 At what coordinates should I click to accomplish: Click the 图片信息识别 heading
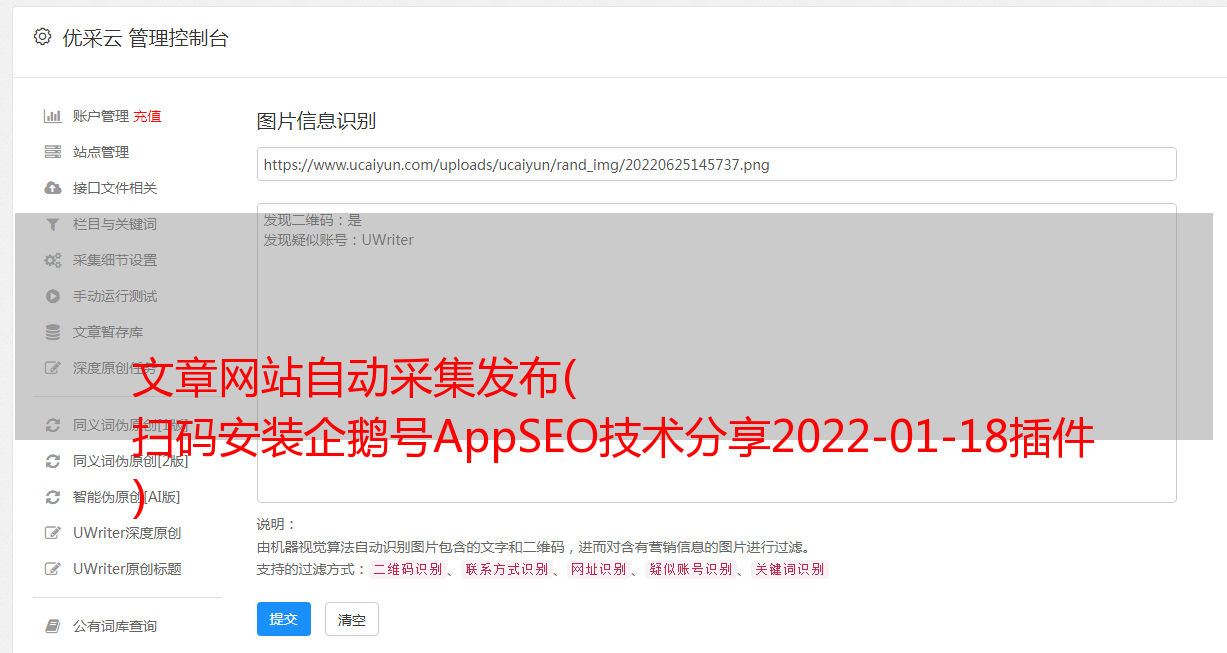pos(316,121)
